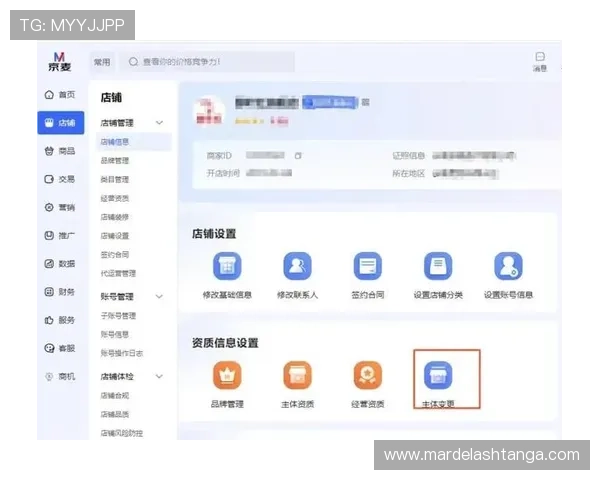Click the icon next to shop name
The image size is (600, 480).
[365, 102]
